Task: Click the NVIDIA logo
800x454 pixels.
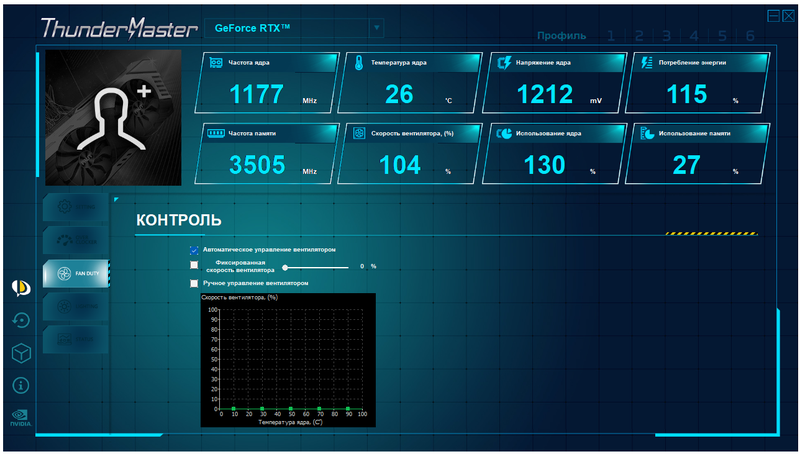Action: (x=21, y=418)
